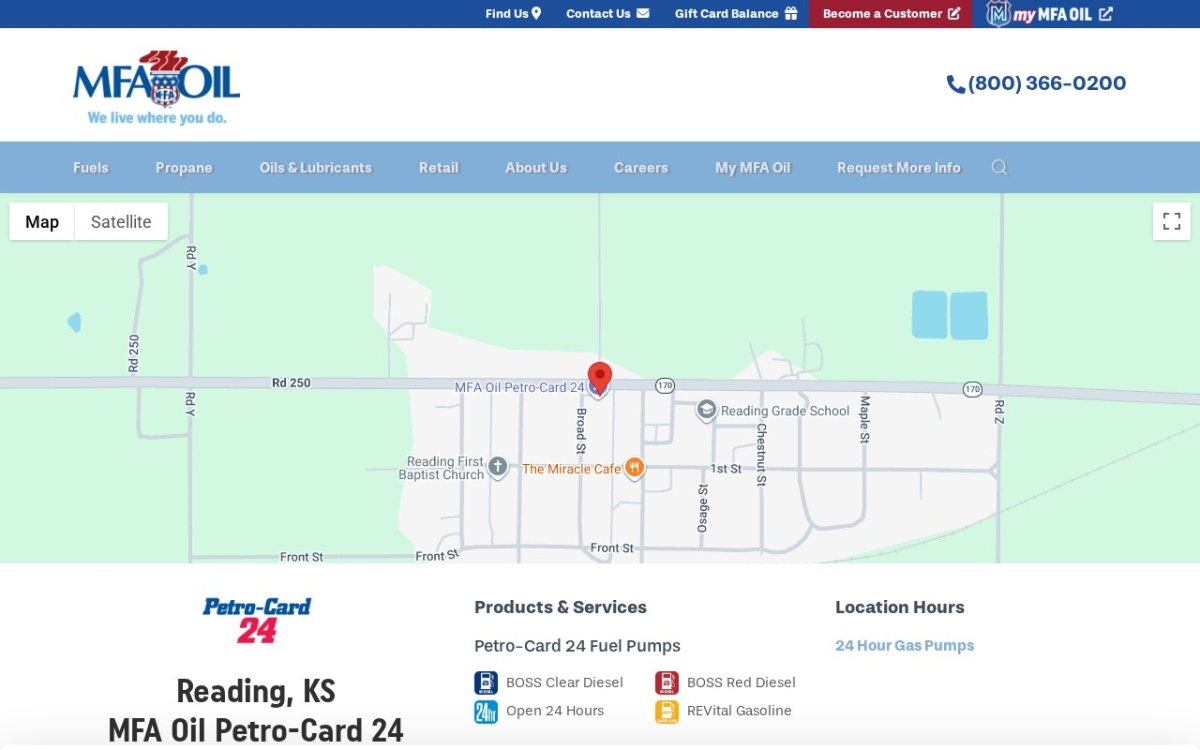Viewport: 1200px width, 750px height.
Task: Toggle fullscreen map view
Action: click(x=1171, y=221)
